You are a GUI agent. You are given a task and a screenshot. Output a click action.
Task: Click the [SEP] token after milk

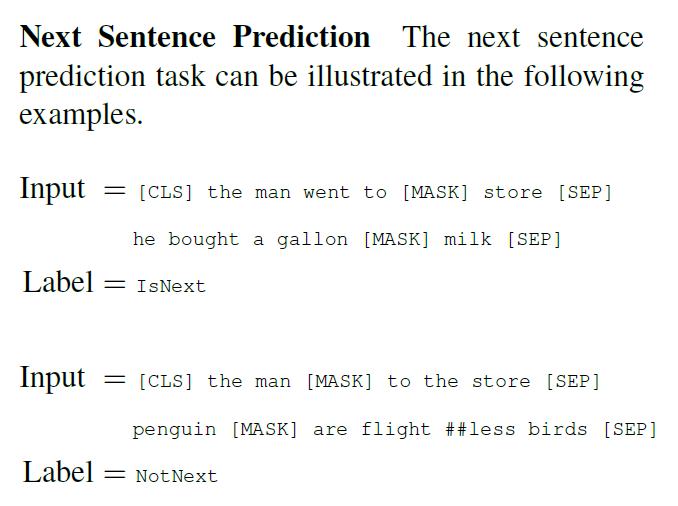[534, 239]
